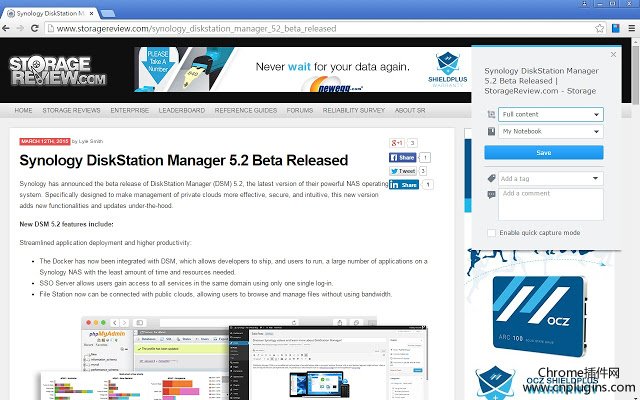640x400 pixels.
Task: Open RELIABILITY SURVEY page
Action: (x=353, y=110)
